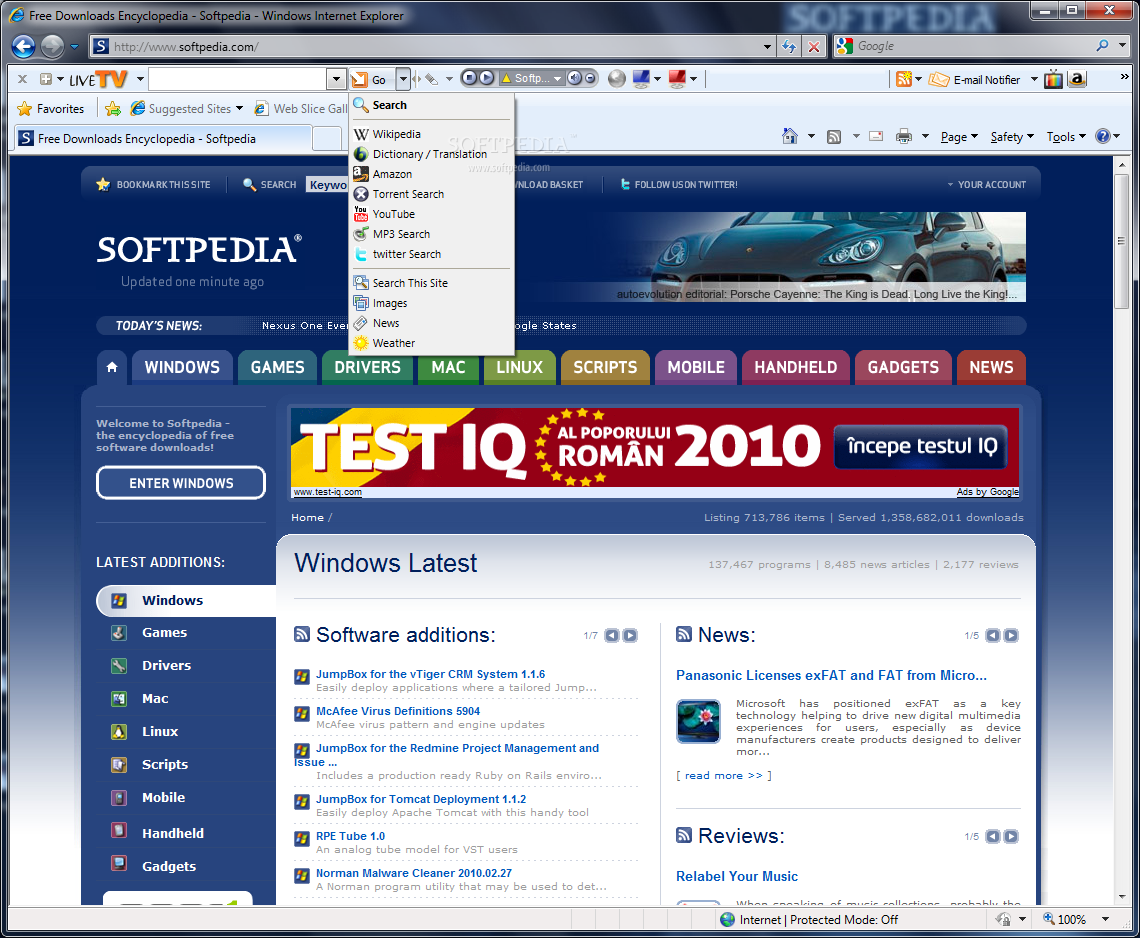Expand the toolbar search box dropdown arrow
The height and width of the screenshot is (938, 1140).
pyautogui.click(x=336, y=79)
